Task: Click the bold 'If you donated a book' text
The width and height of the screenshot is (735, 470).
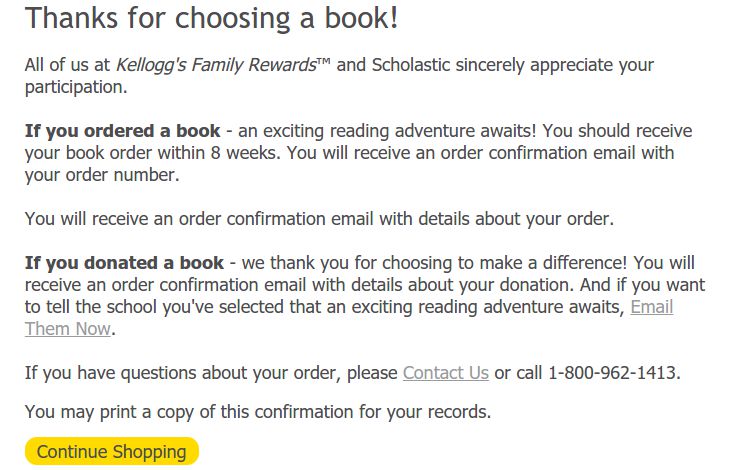Action: 125,263
